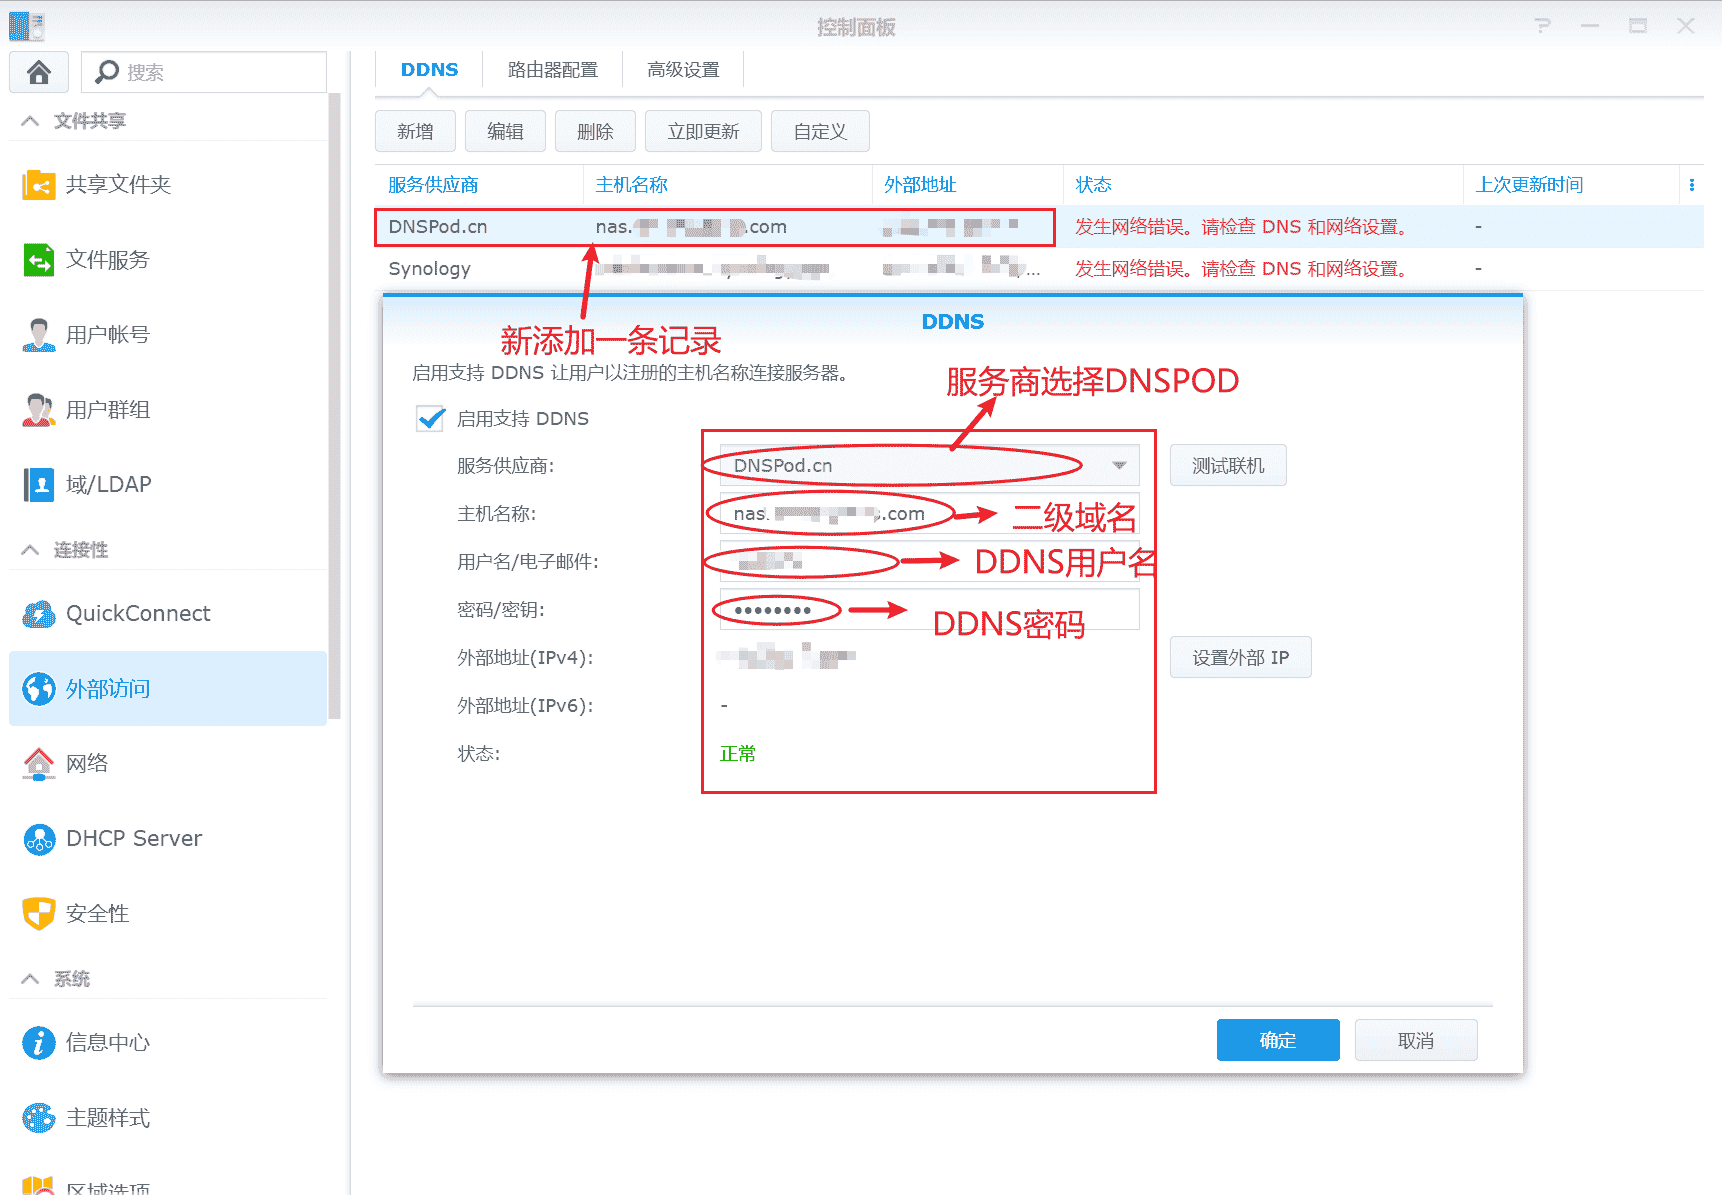Click the DNSPod.cn row error status text
The image size is (1722, 1195).
[x=1241, y=227]
